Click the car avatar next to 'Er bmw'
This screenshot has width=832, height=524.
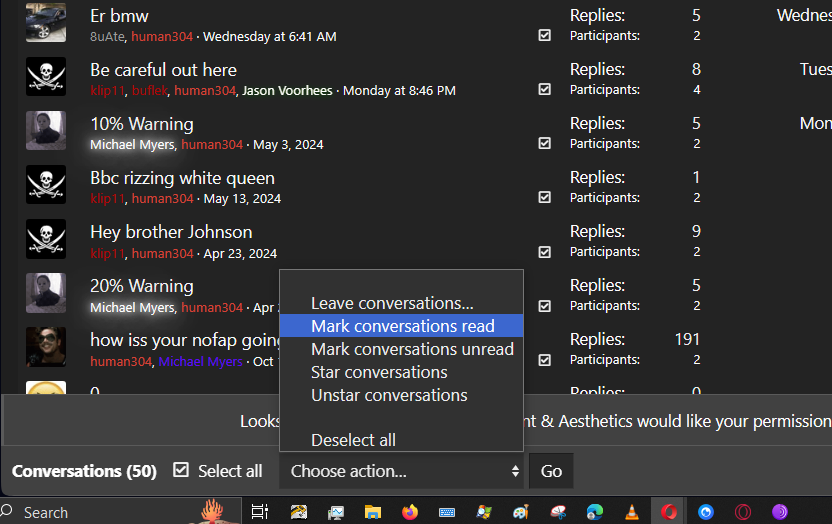pos(46,24)
